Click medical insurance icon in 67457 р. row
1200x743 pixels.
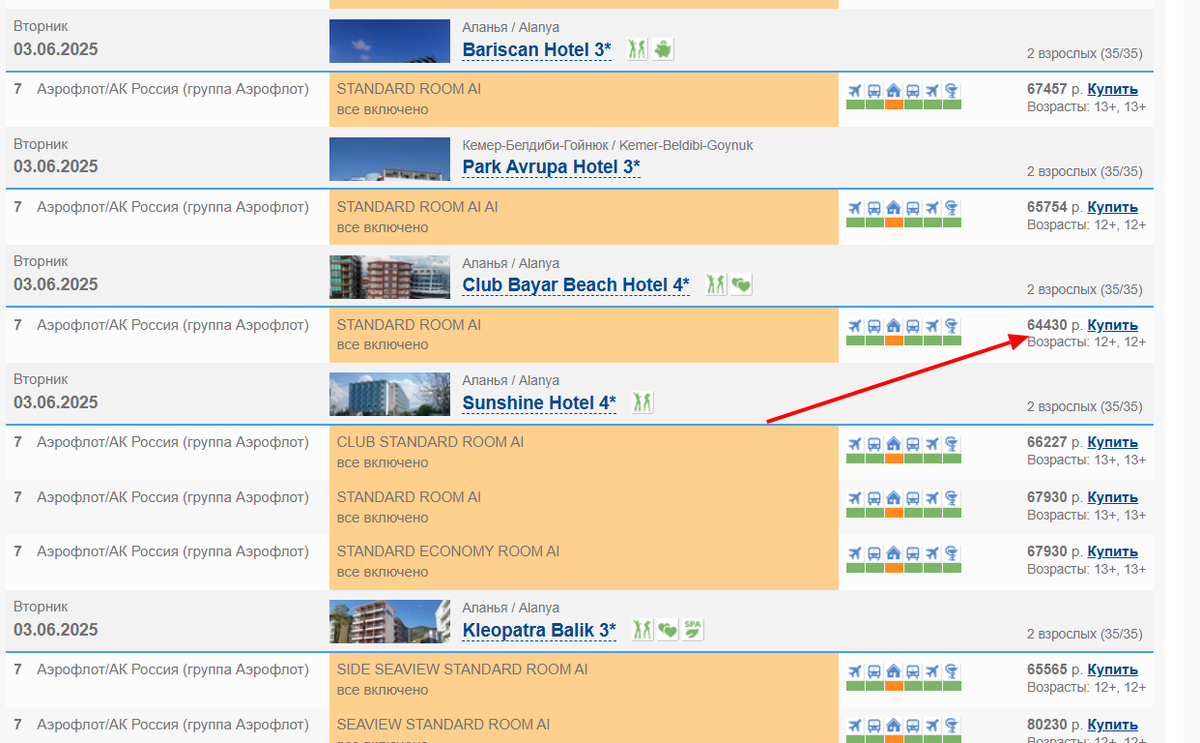point(952,92)
